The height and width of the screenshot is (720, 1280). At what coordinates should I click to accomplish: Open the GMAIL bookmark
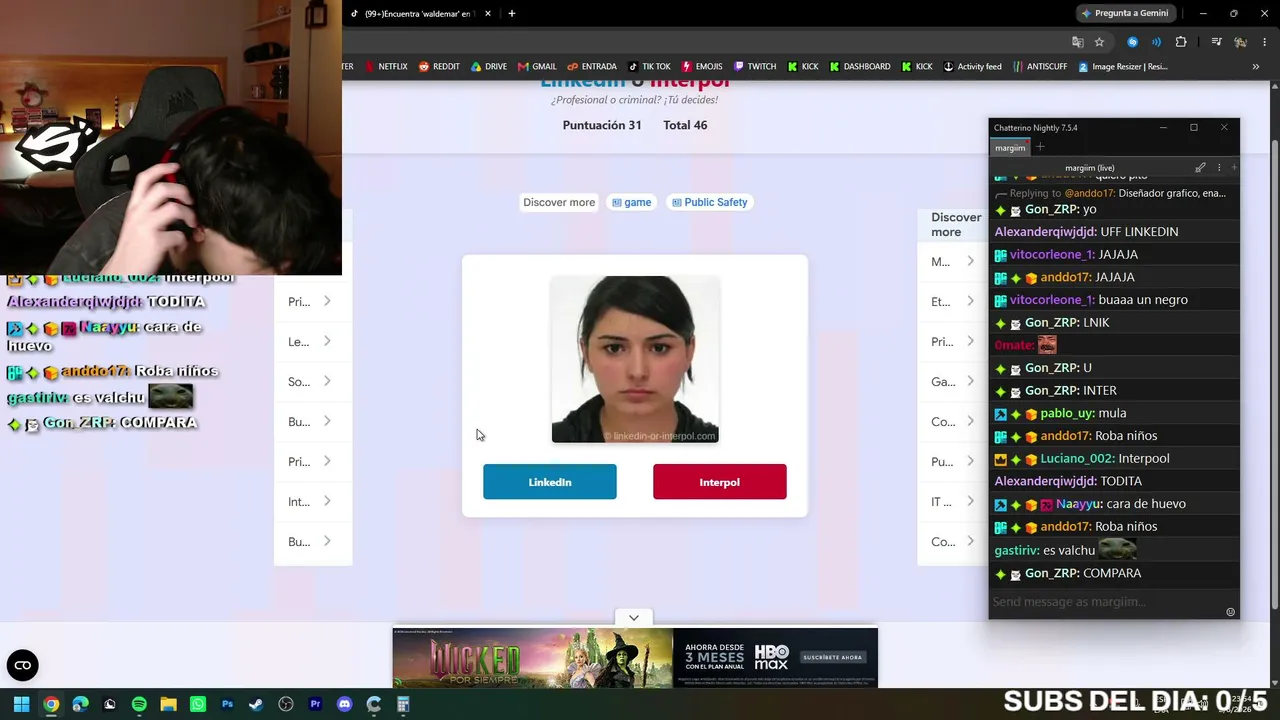pyautogui.click(x=537, y=67)
